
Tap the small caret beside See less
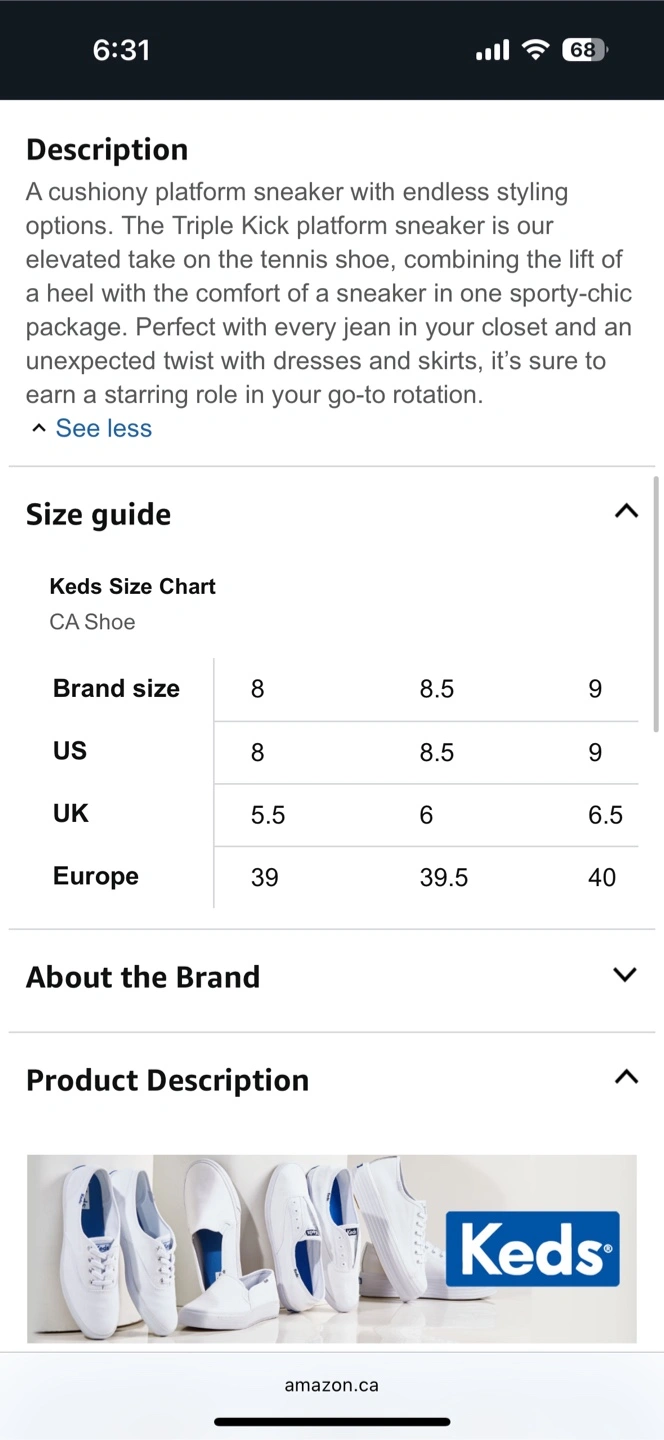pyautogui.click(x=38, y=428)
